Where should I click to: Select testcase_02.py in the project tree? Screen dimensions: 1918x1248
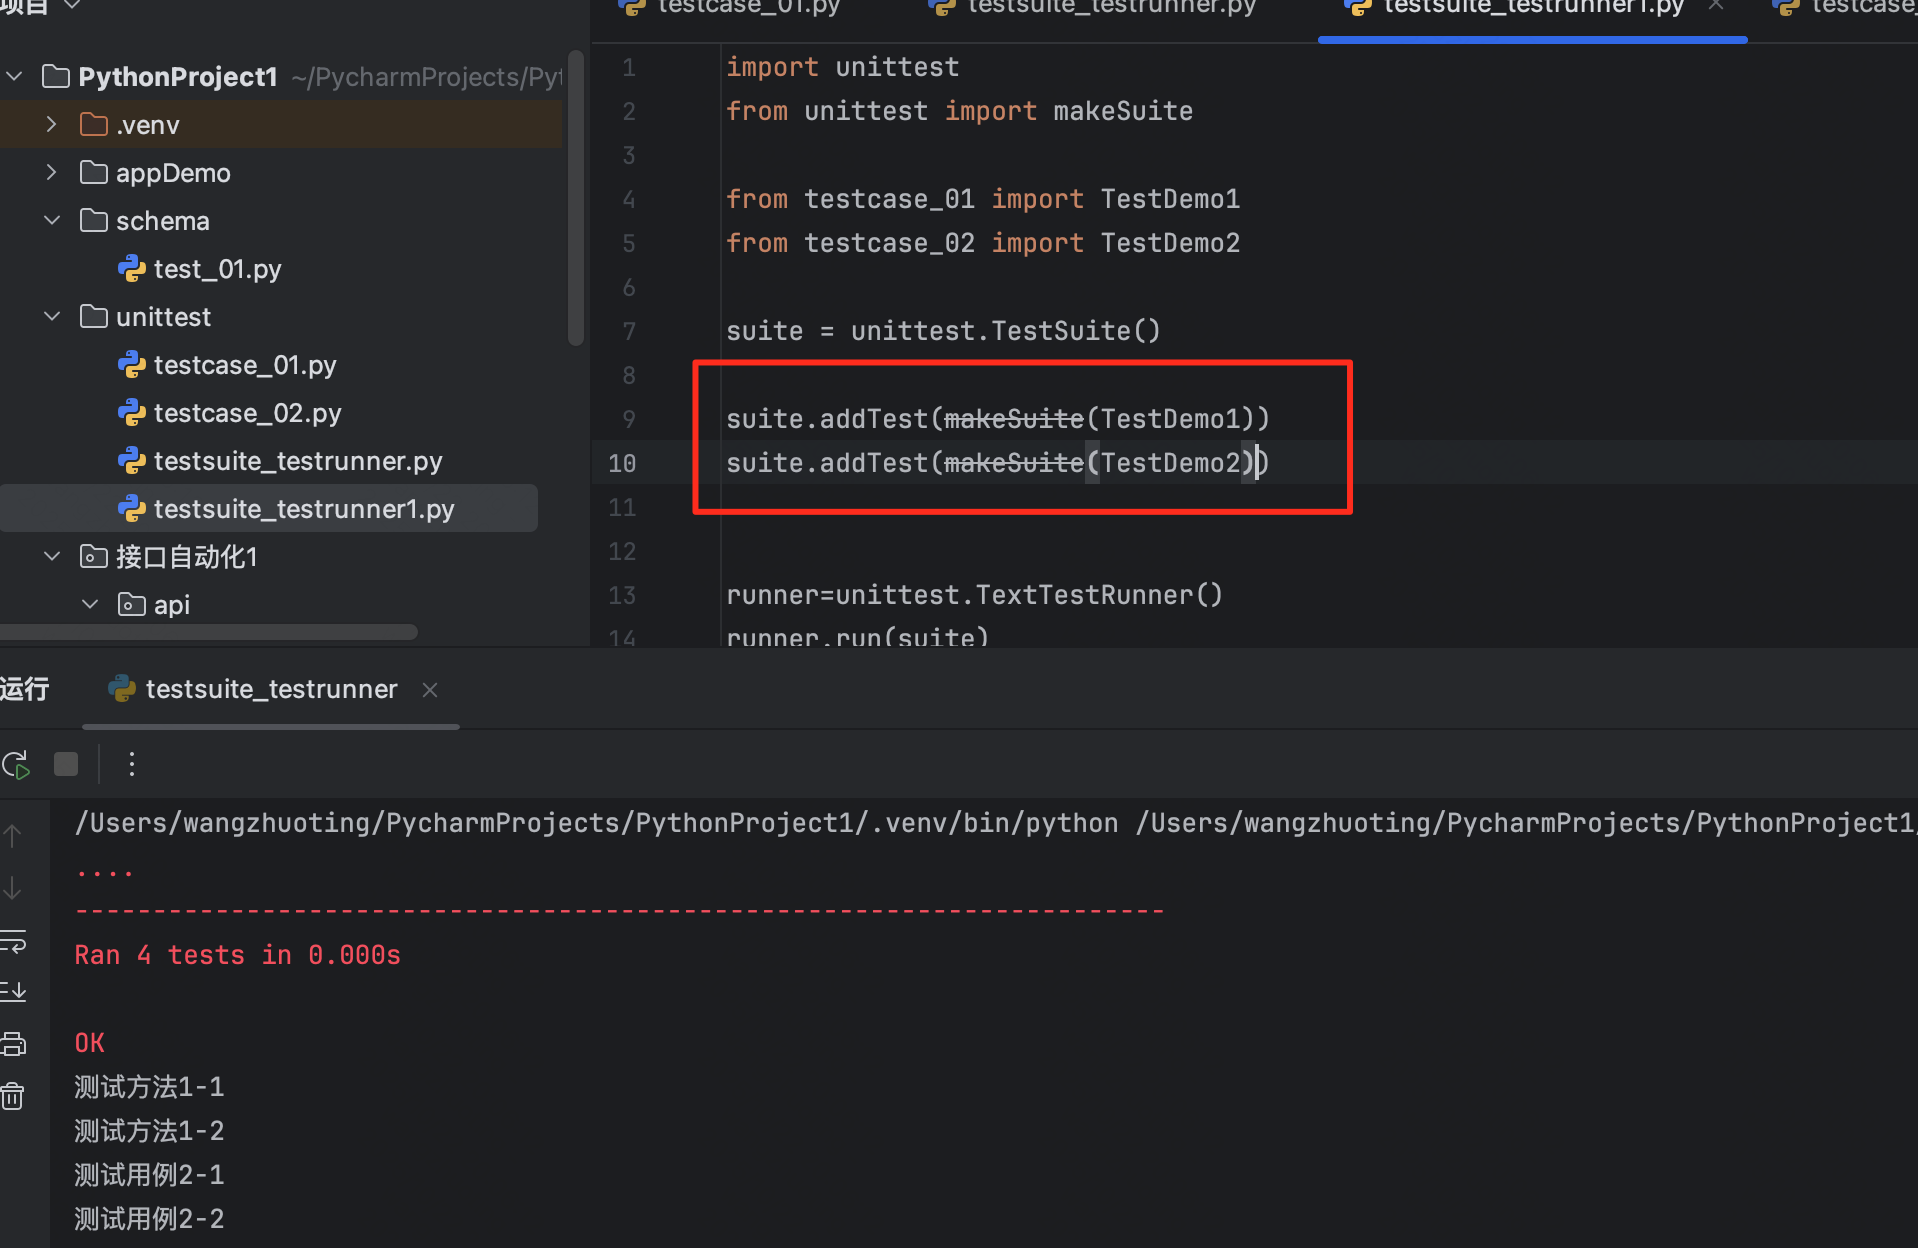tap(247, 413)
